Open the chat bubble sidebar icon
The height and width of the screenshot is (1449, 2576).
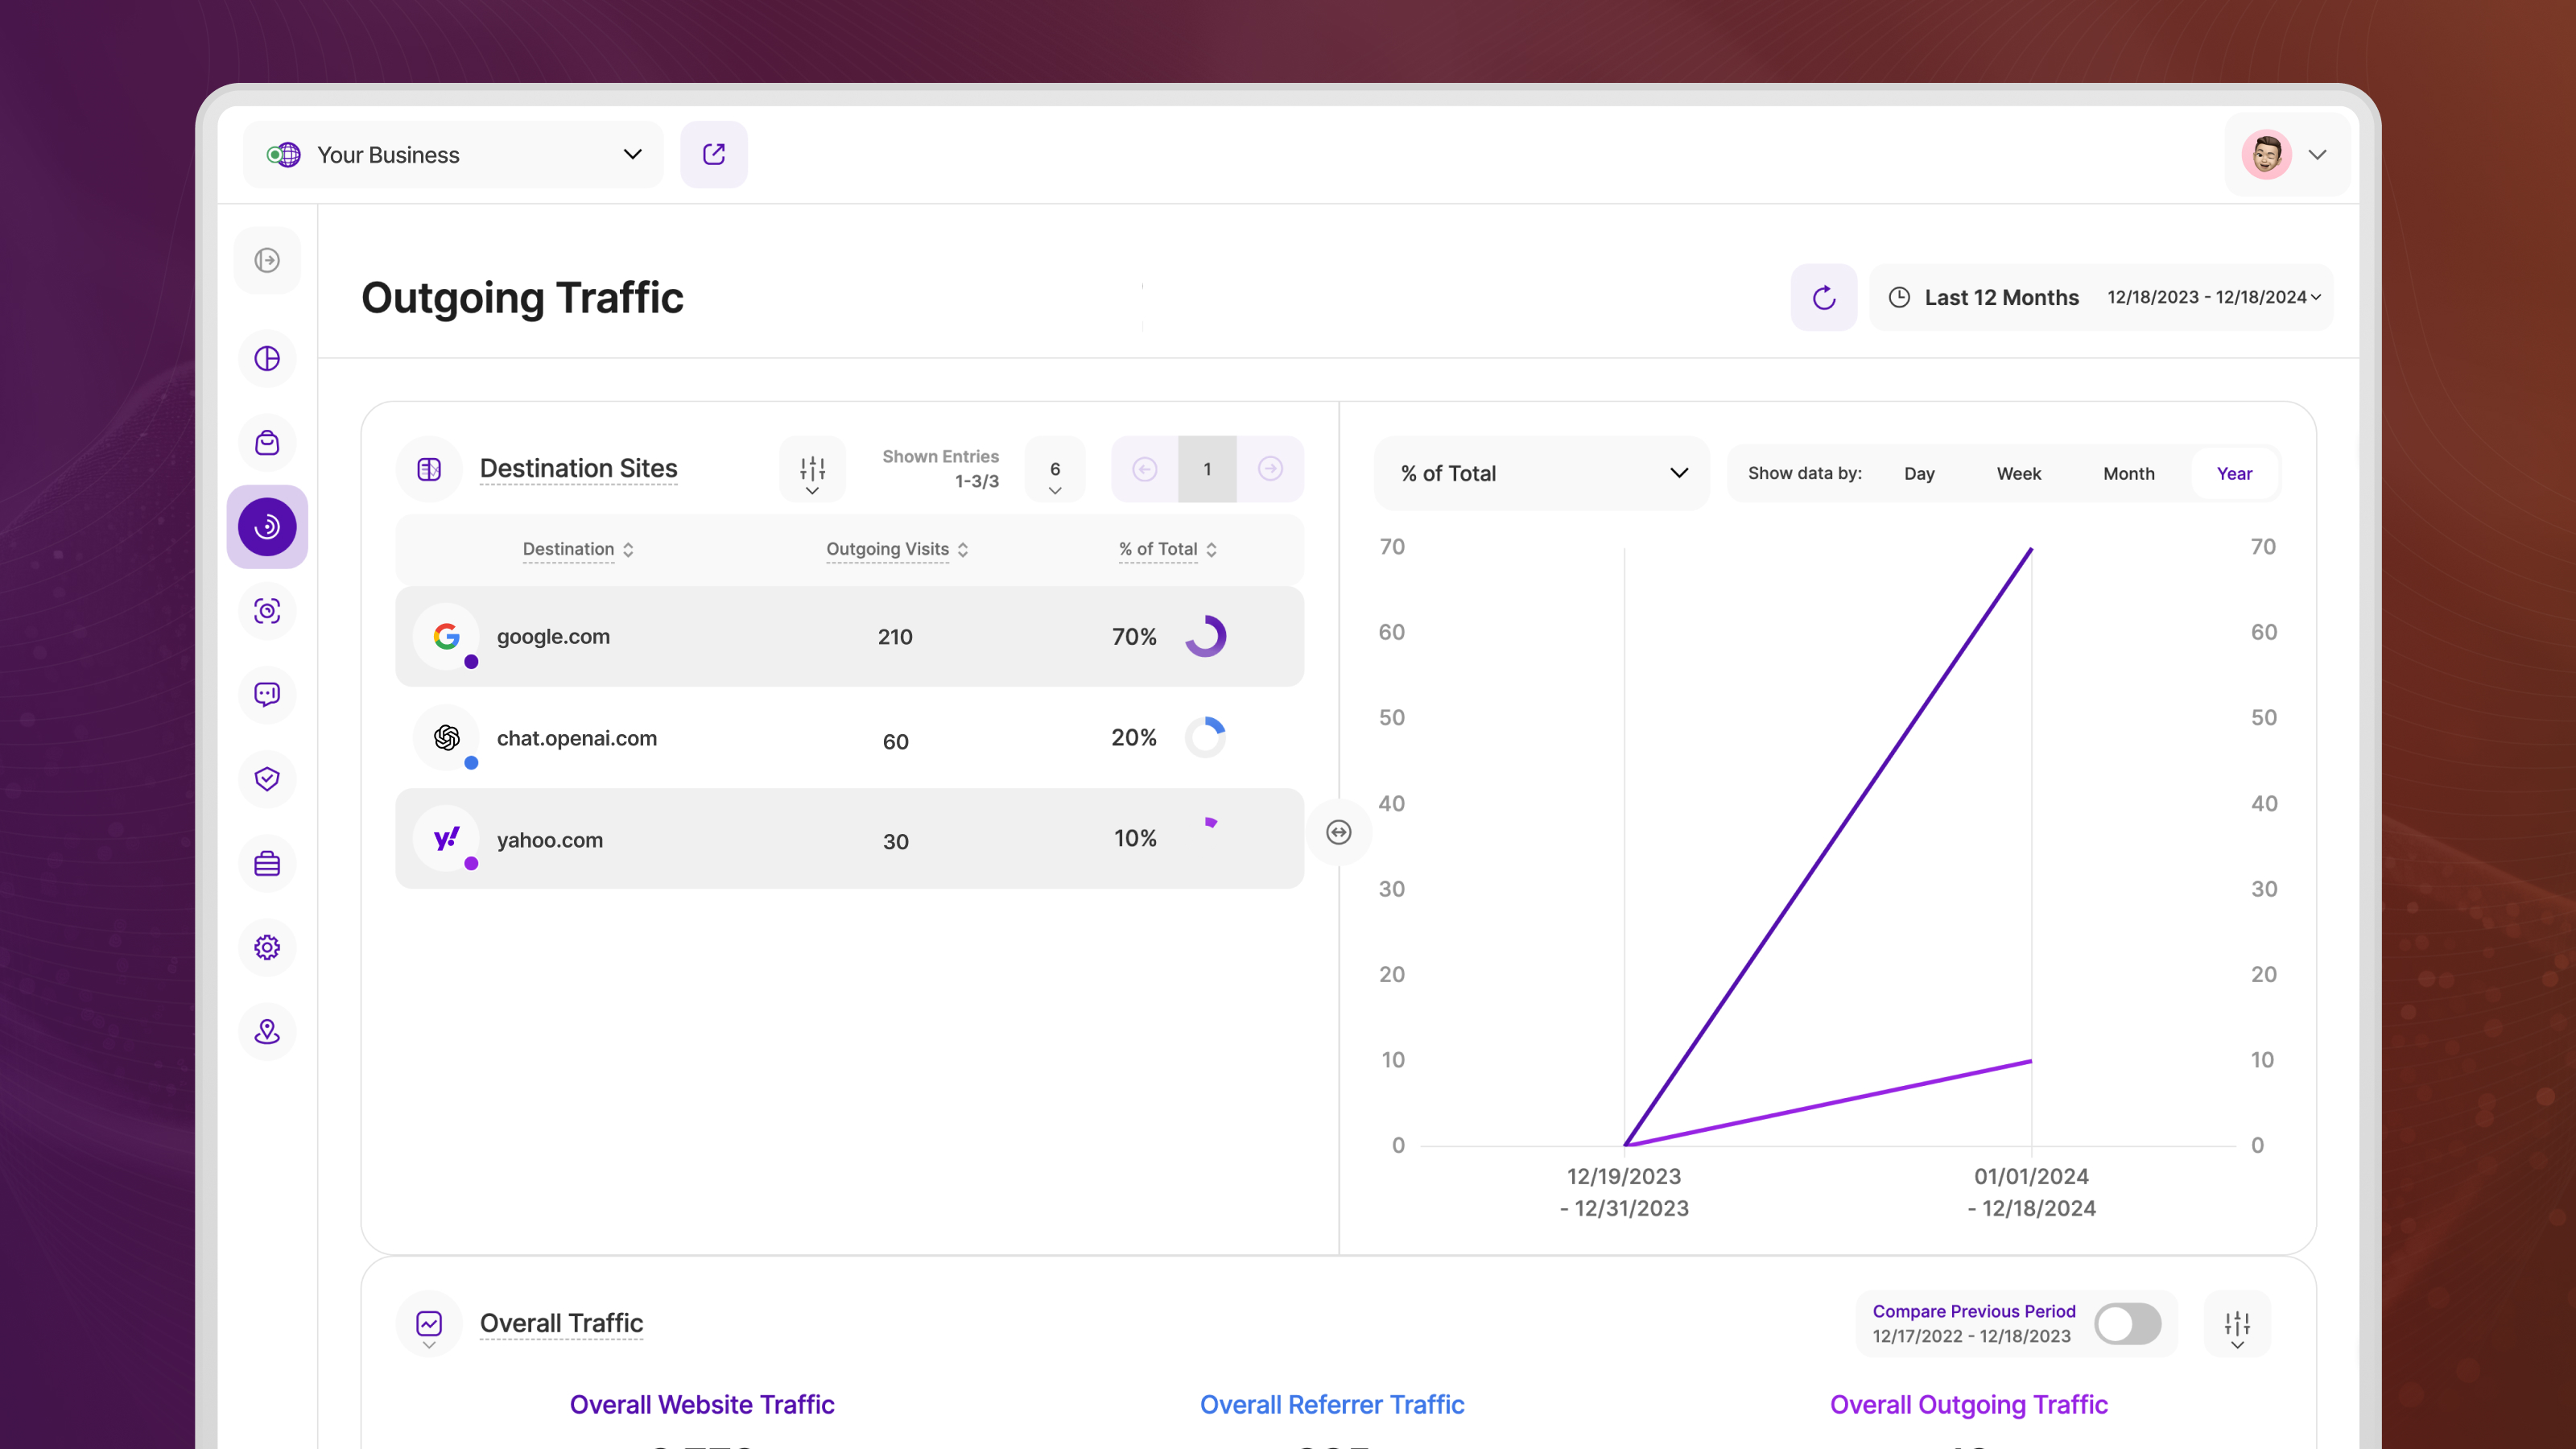tap(267, 694)
